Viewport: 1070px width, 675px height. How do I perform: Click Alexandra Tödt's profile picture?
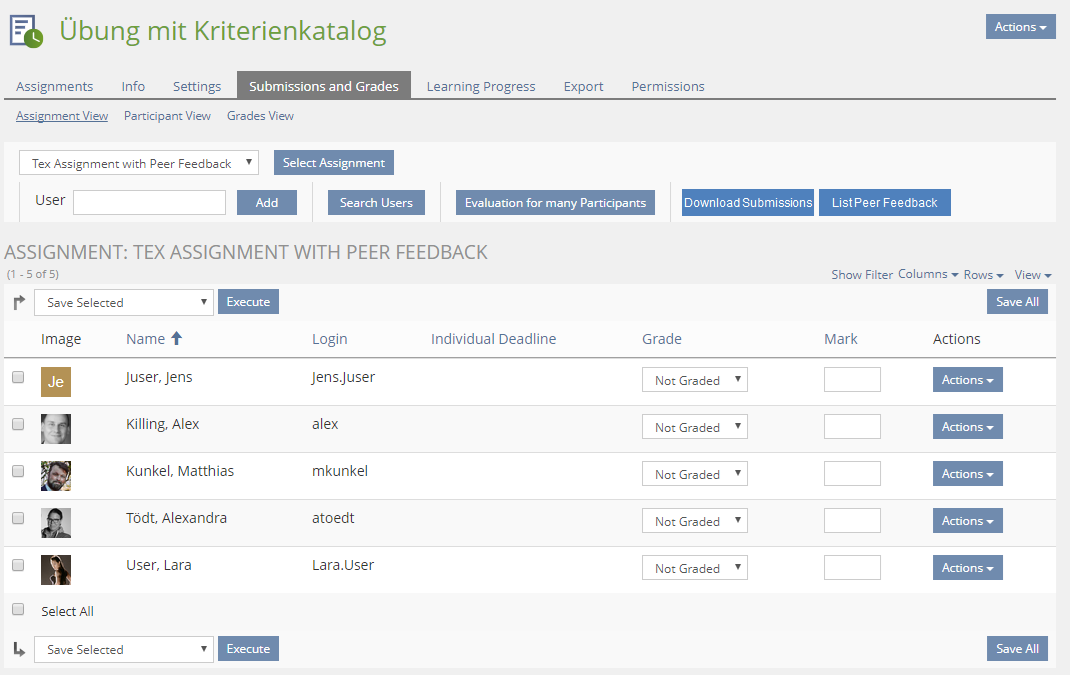click(x=56, y=522)
